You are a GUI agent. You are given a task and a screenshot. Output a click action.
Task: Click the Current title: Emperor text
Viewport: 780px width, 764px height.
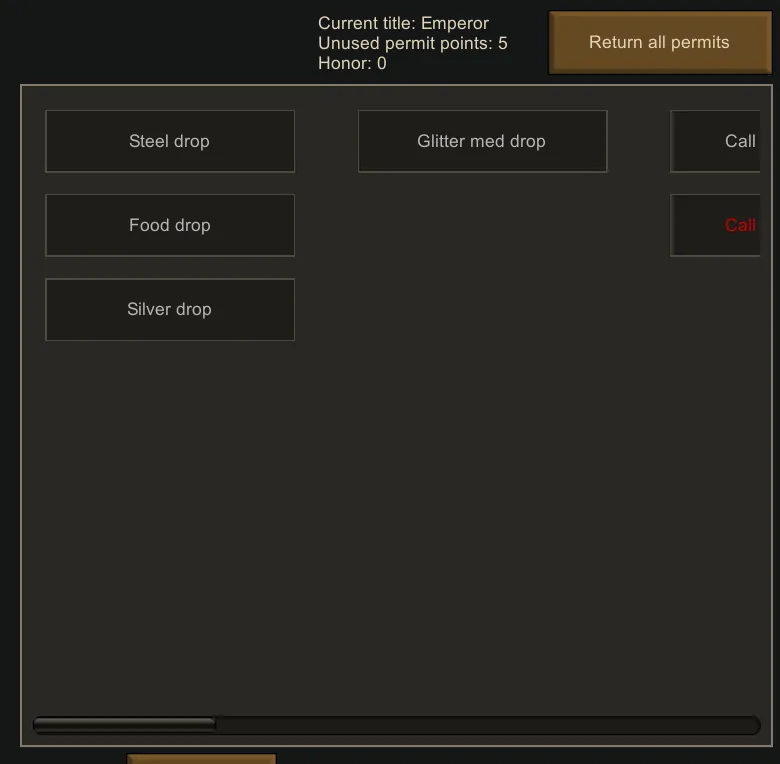[x=403, y=23]
